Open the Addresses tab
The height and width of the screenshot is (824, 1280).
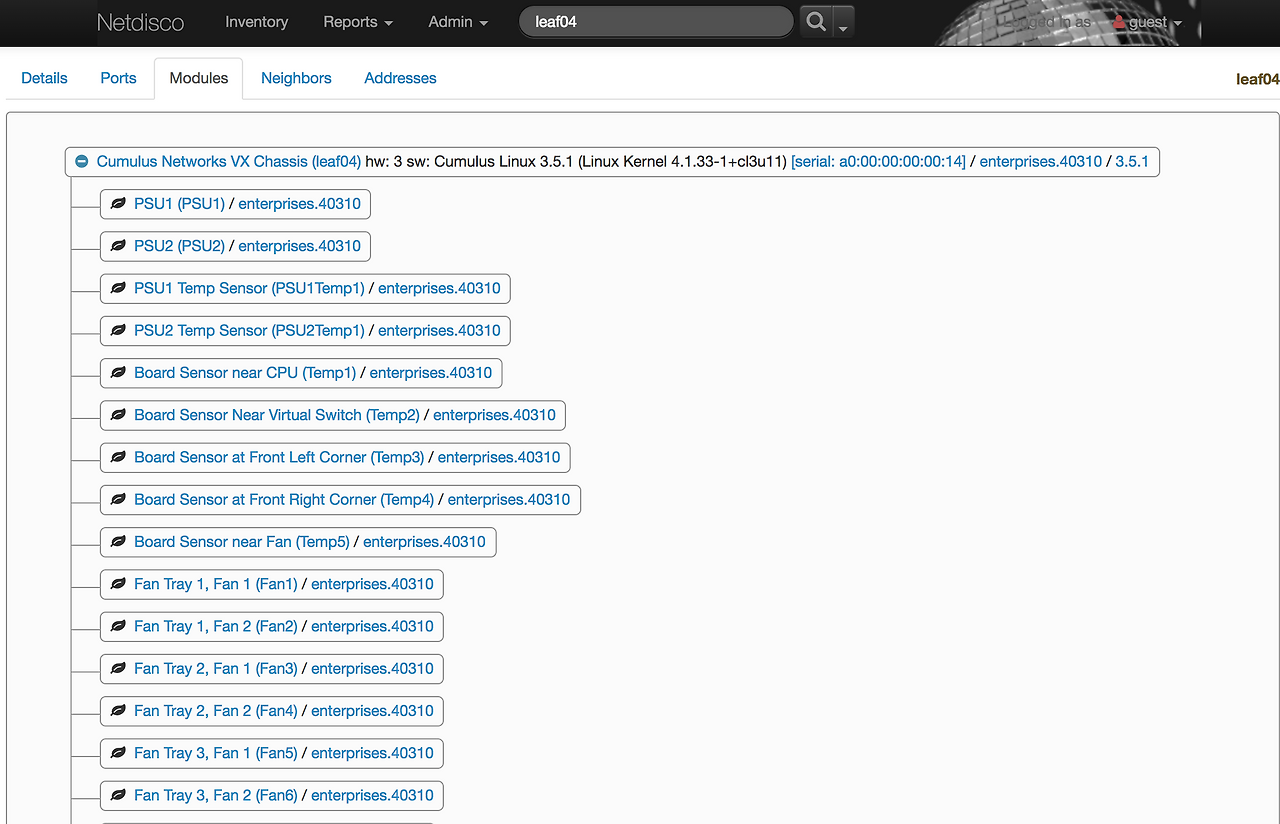[400, 78]
